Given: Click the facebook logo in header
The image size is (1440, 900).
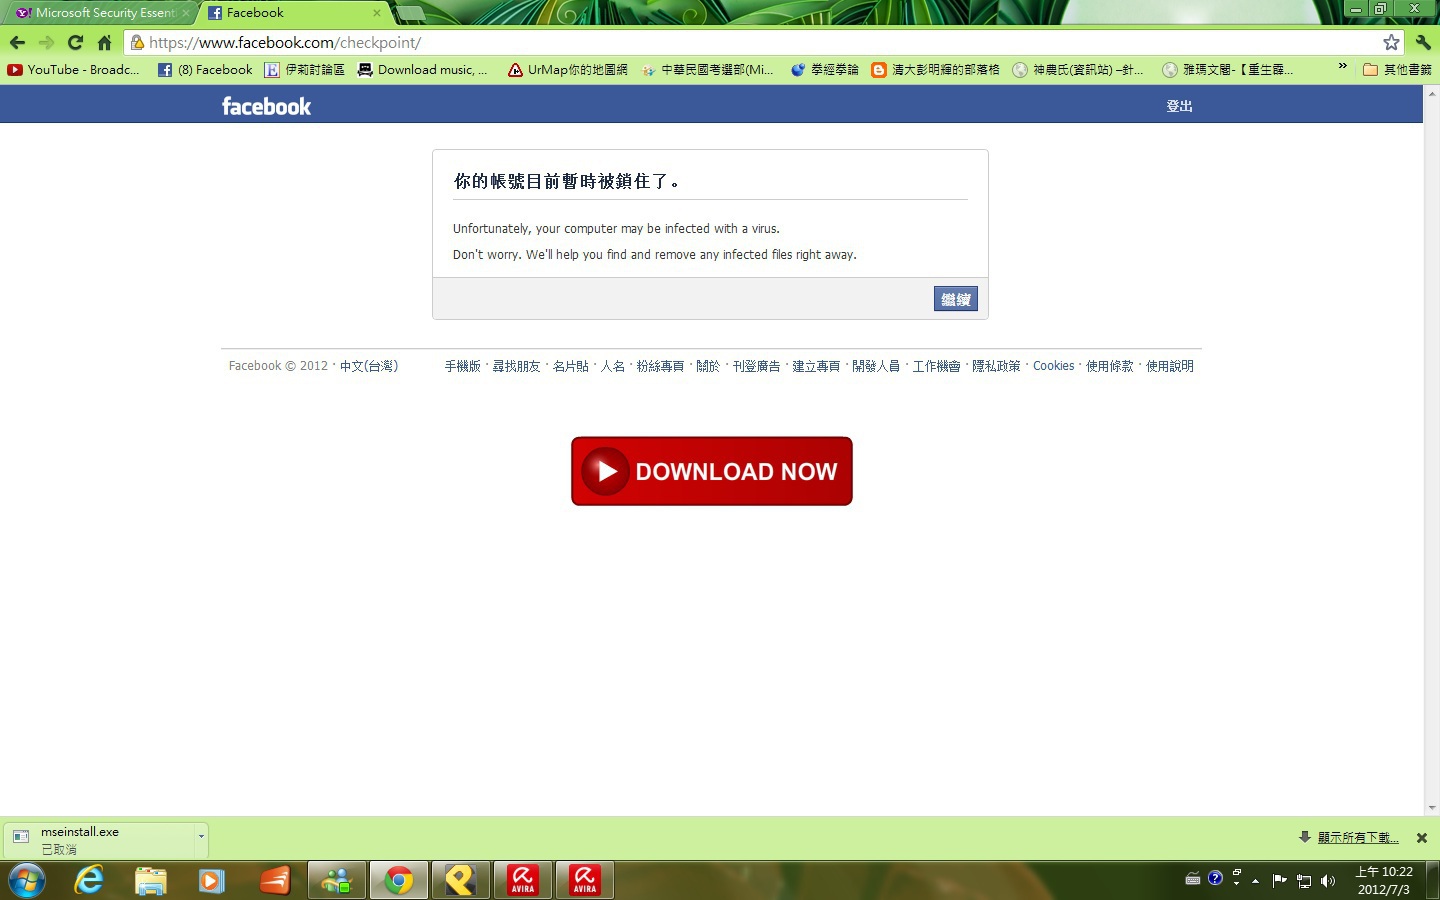Looking at the screenshot, I should pyautogui.click(x=266, y=106).
